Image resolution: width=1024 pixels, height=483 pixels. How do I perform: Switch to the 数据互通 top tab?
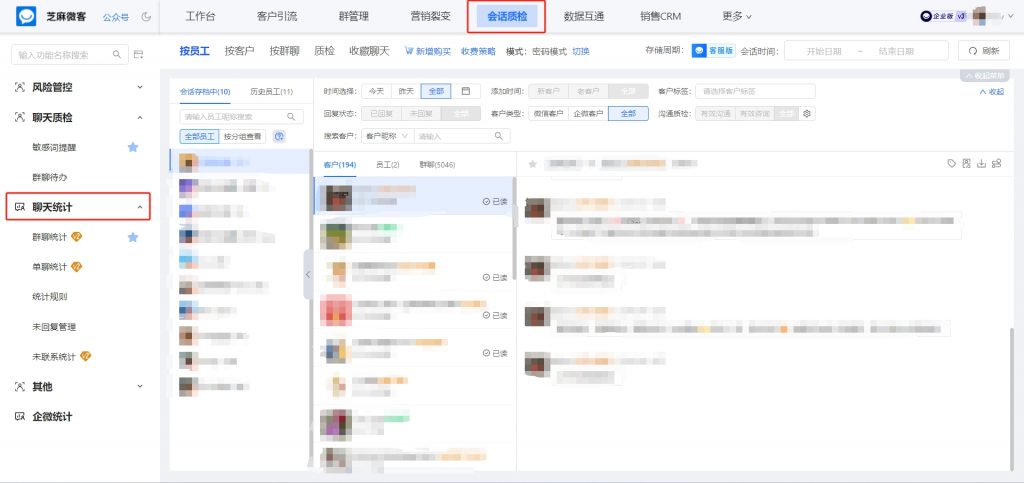(x=587, y=16)
